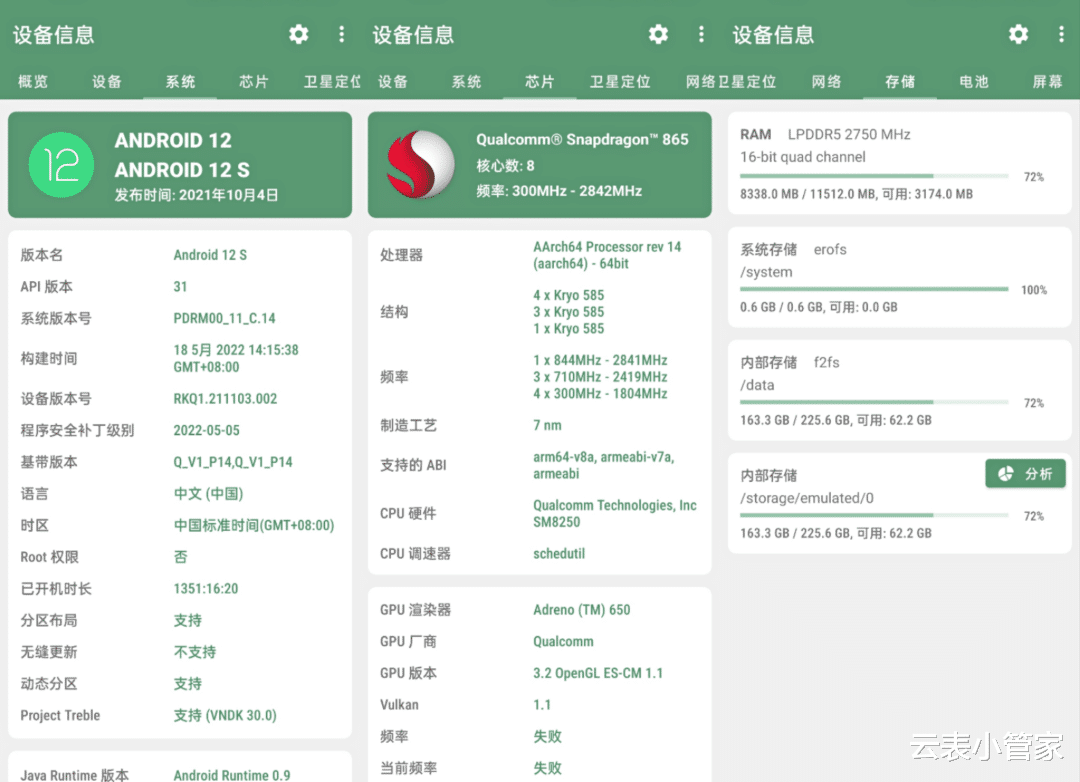Click the /data storage progress bar

(x=874, y=402)
